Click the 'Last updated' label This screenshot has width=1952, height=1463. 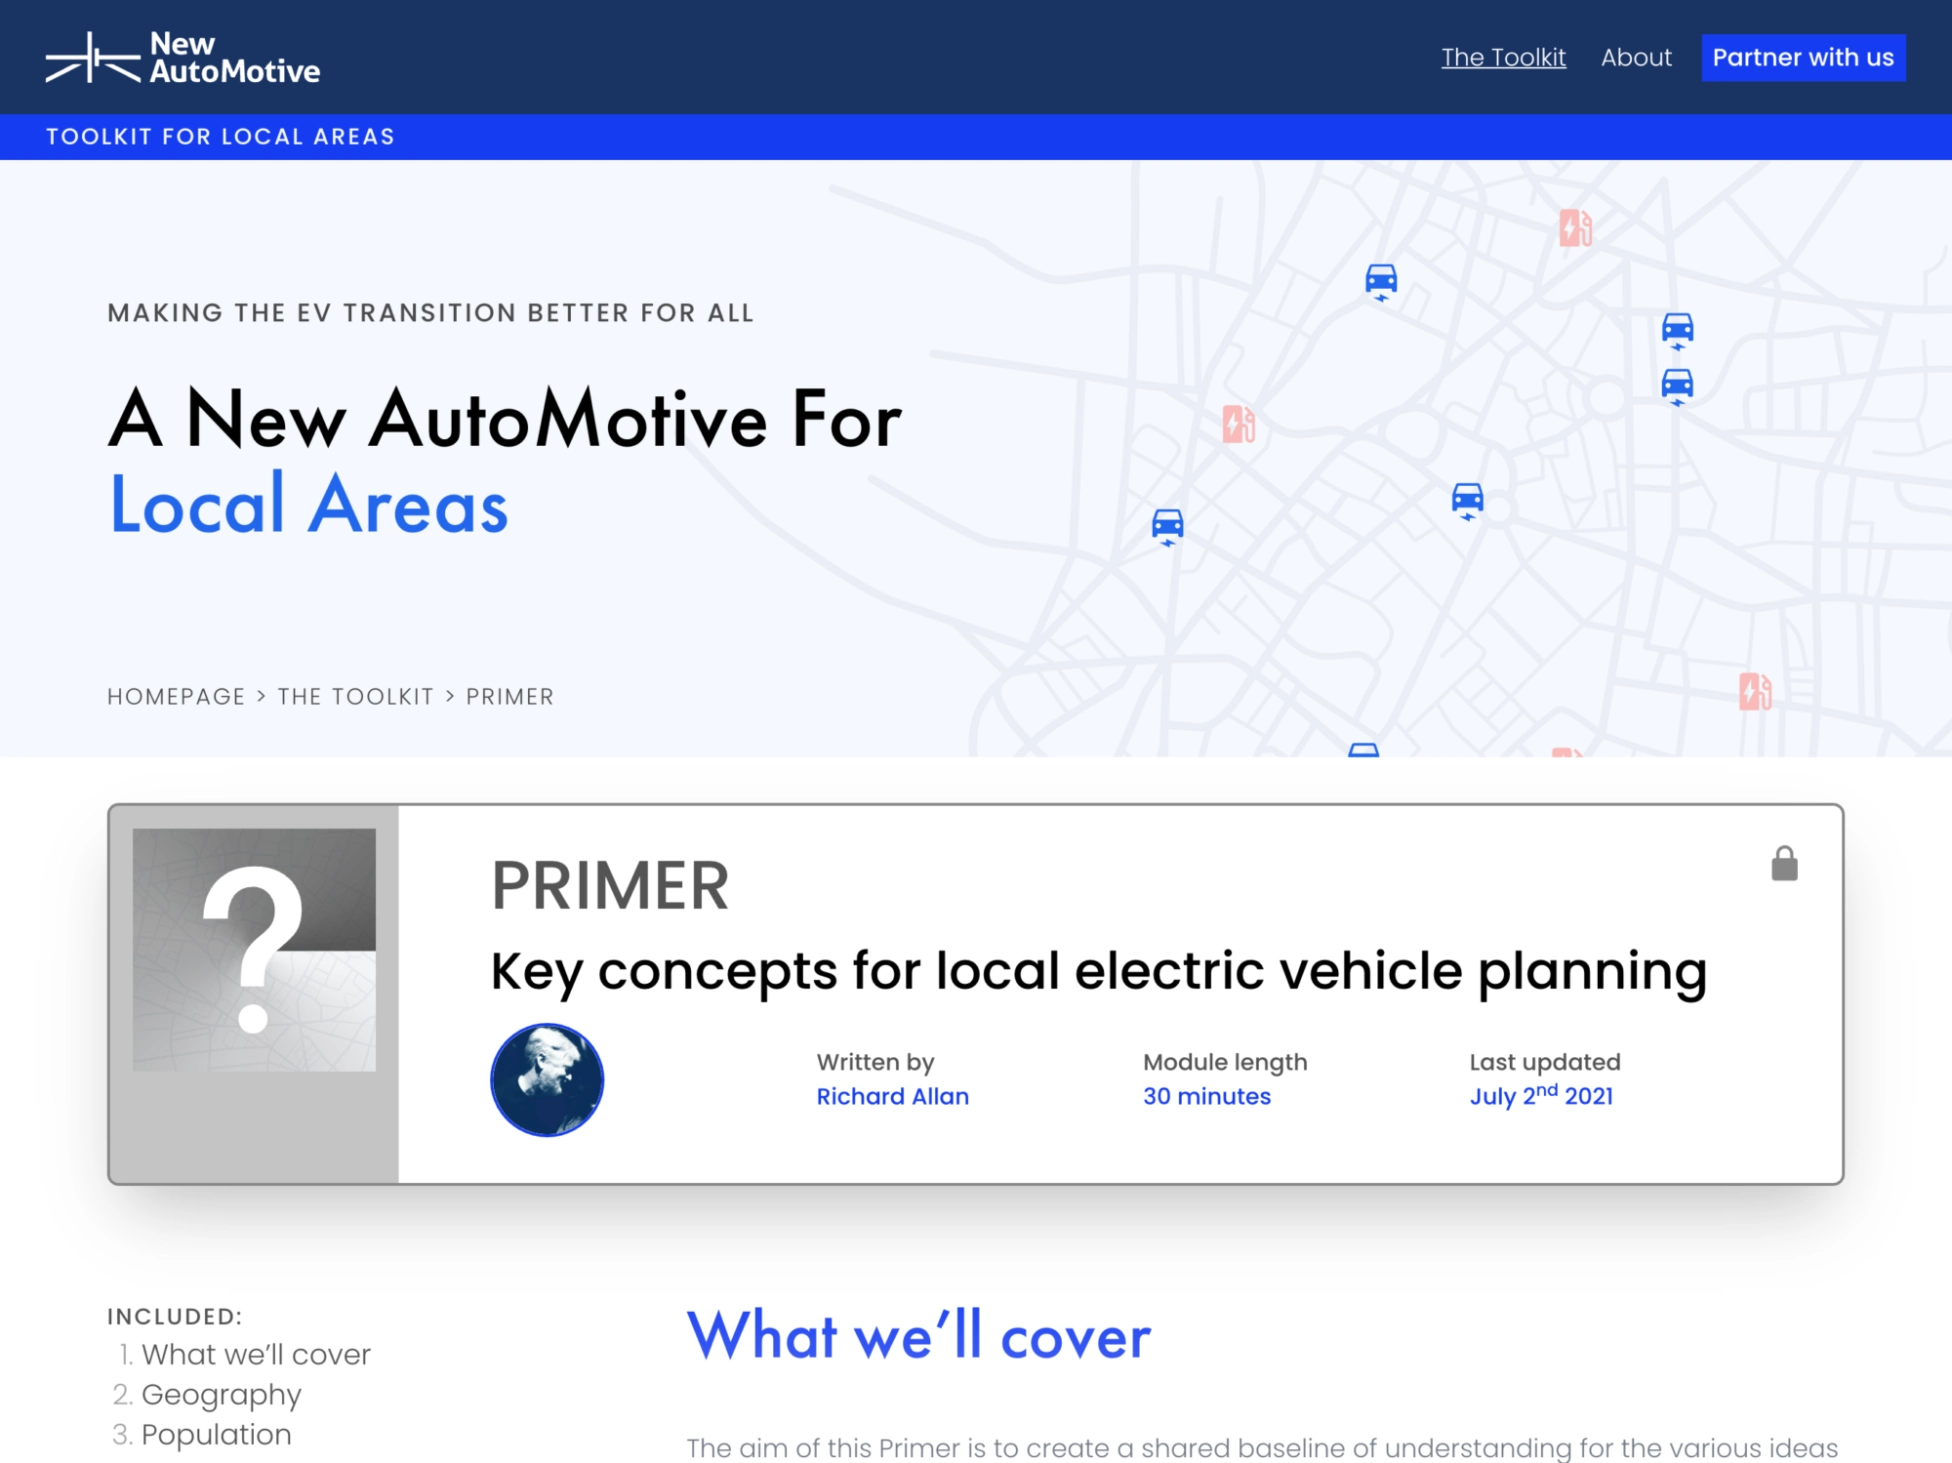1545,1062
